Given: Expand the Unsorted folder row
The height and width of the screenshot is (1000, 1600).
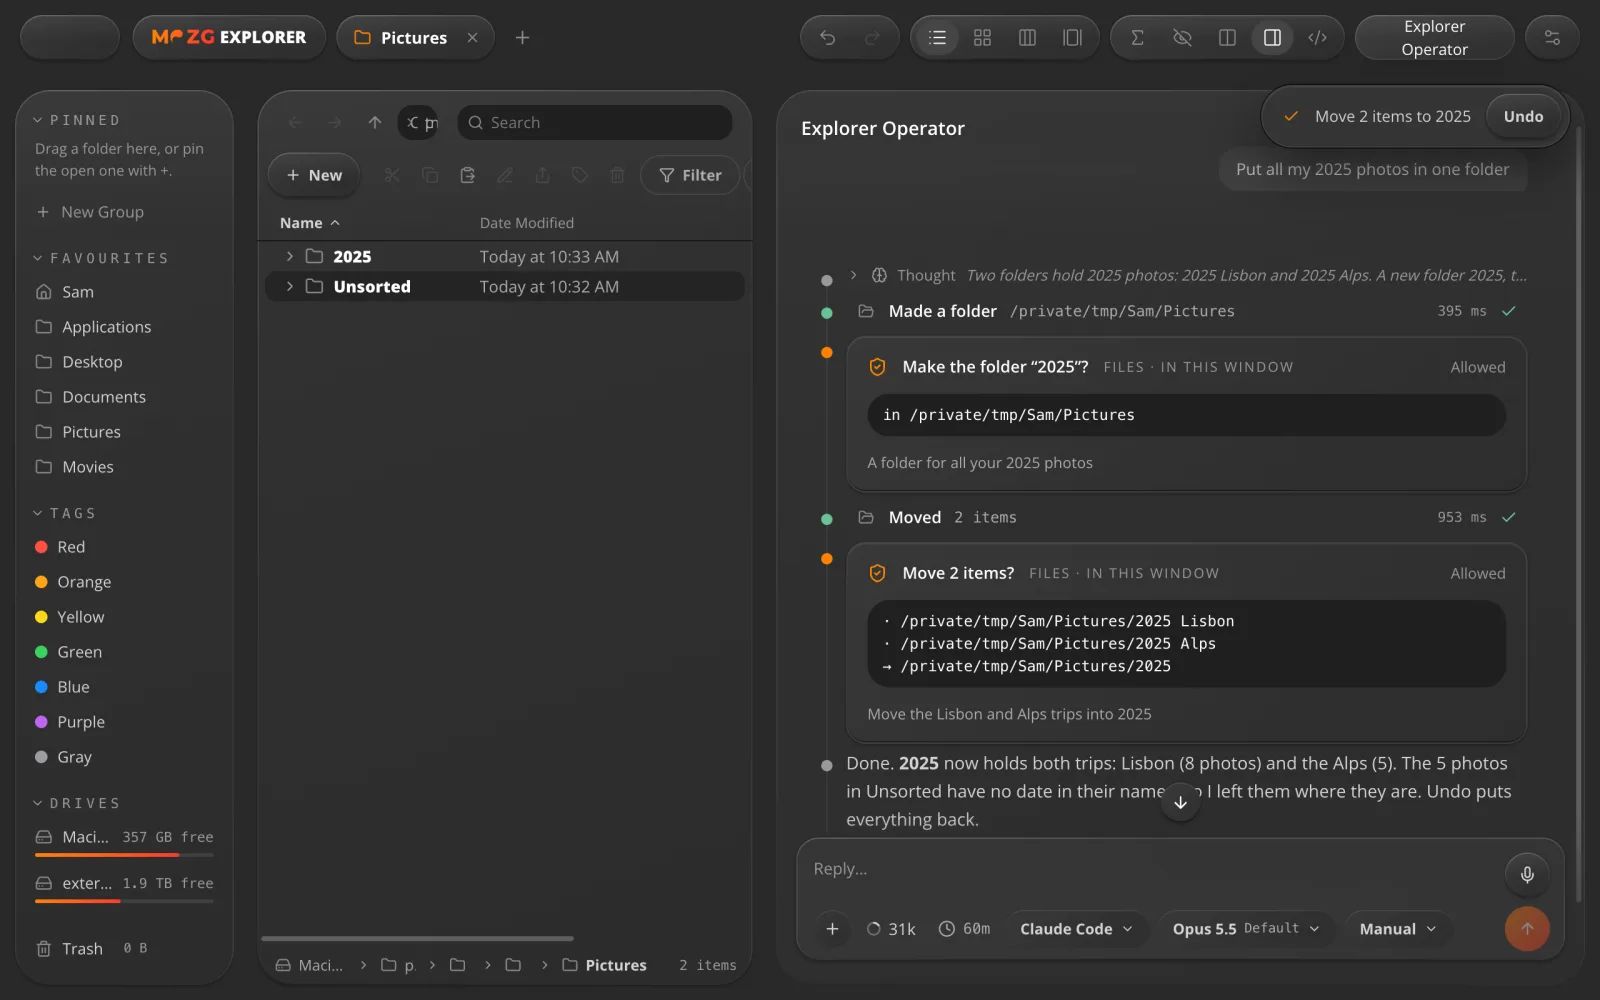Looking at the screenshot, I should (x=290, y=287).
